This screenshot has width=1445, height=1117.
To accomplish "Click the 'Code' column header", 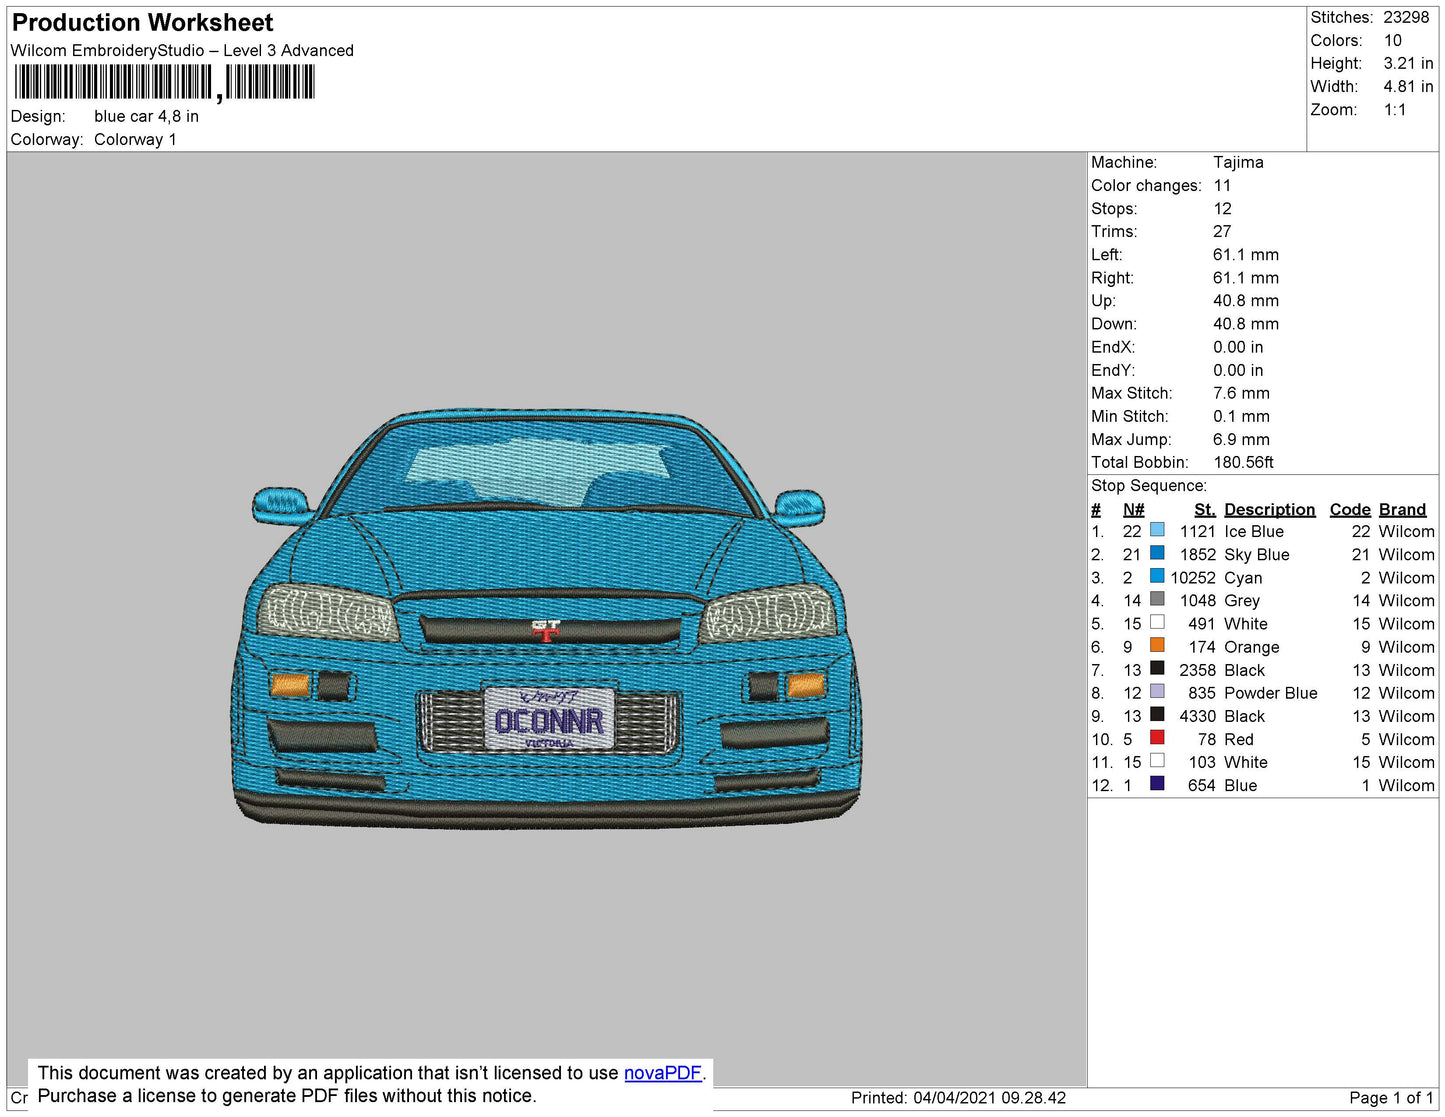I will coord(1350,509).
